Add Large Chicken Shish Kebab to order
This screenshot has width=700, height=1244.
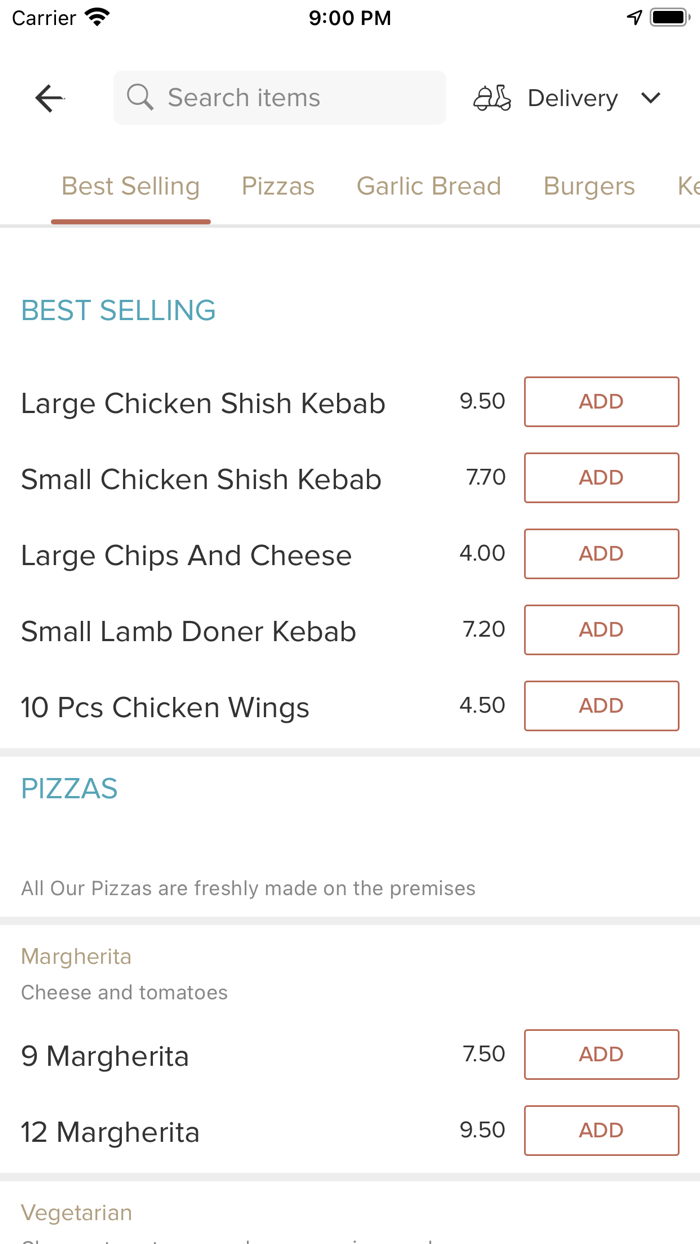(601, 402)
